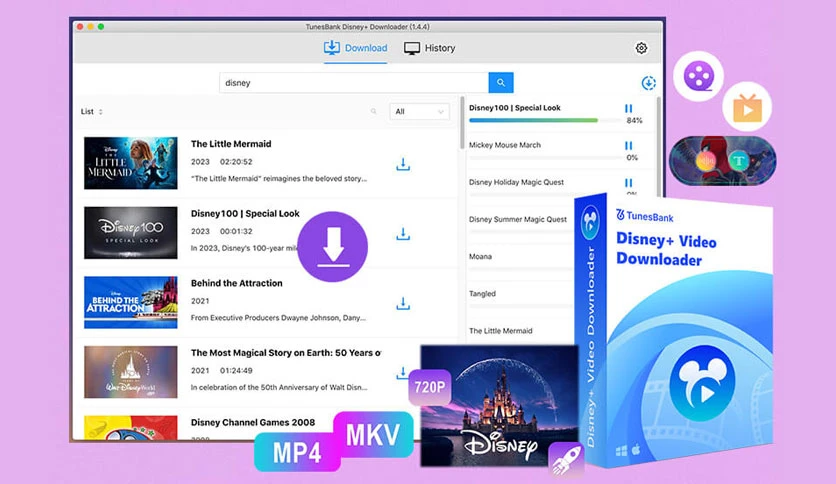Select Moana in the download queue
This screenshot has width=836, height=484.
coord(480,256)
